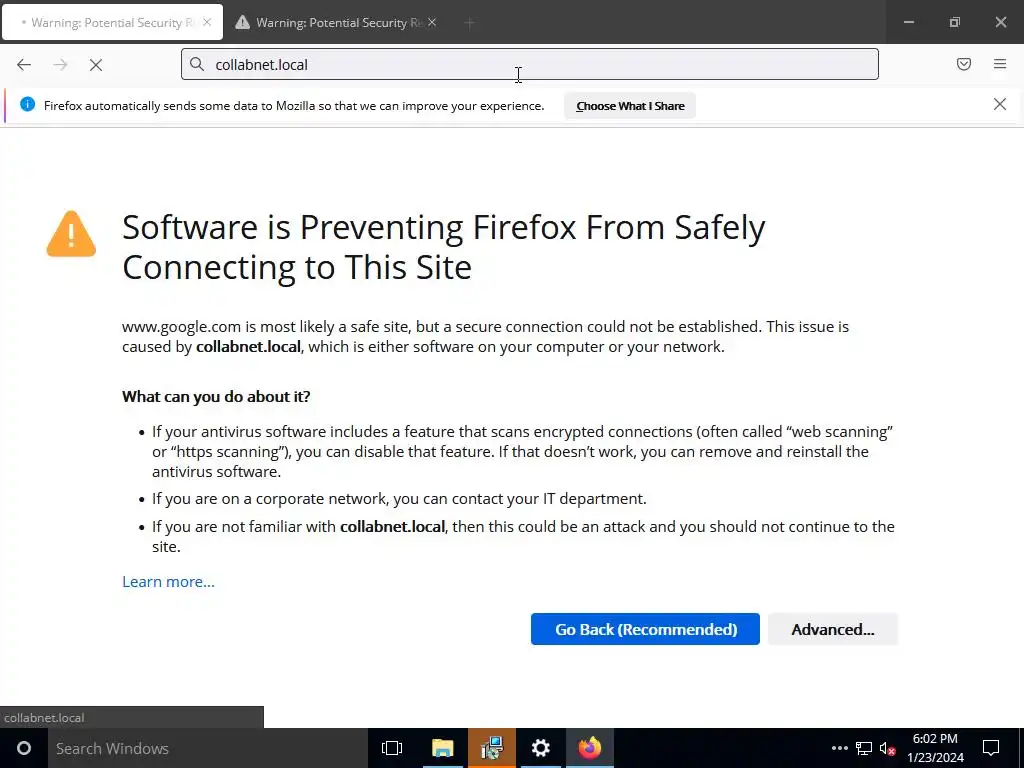Click the back navigation arrow

click(x=24, y=64)
